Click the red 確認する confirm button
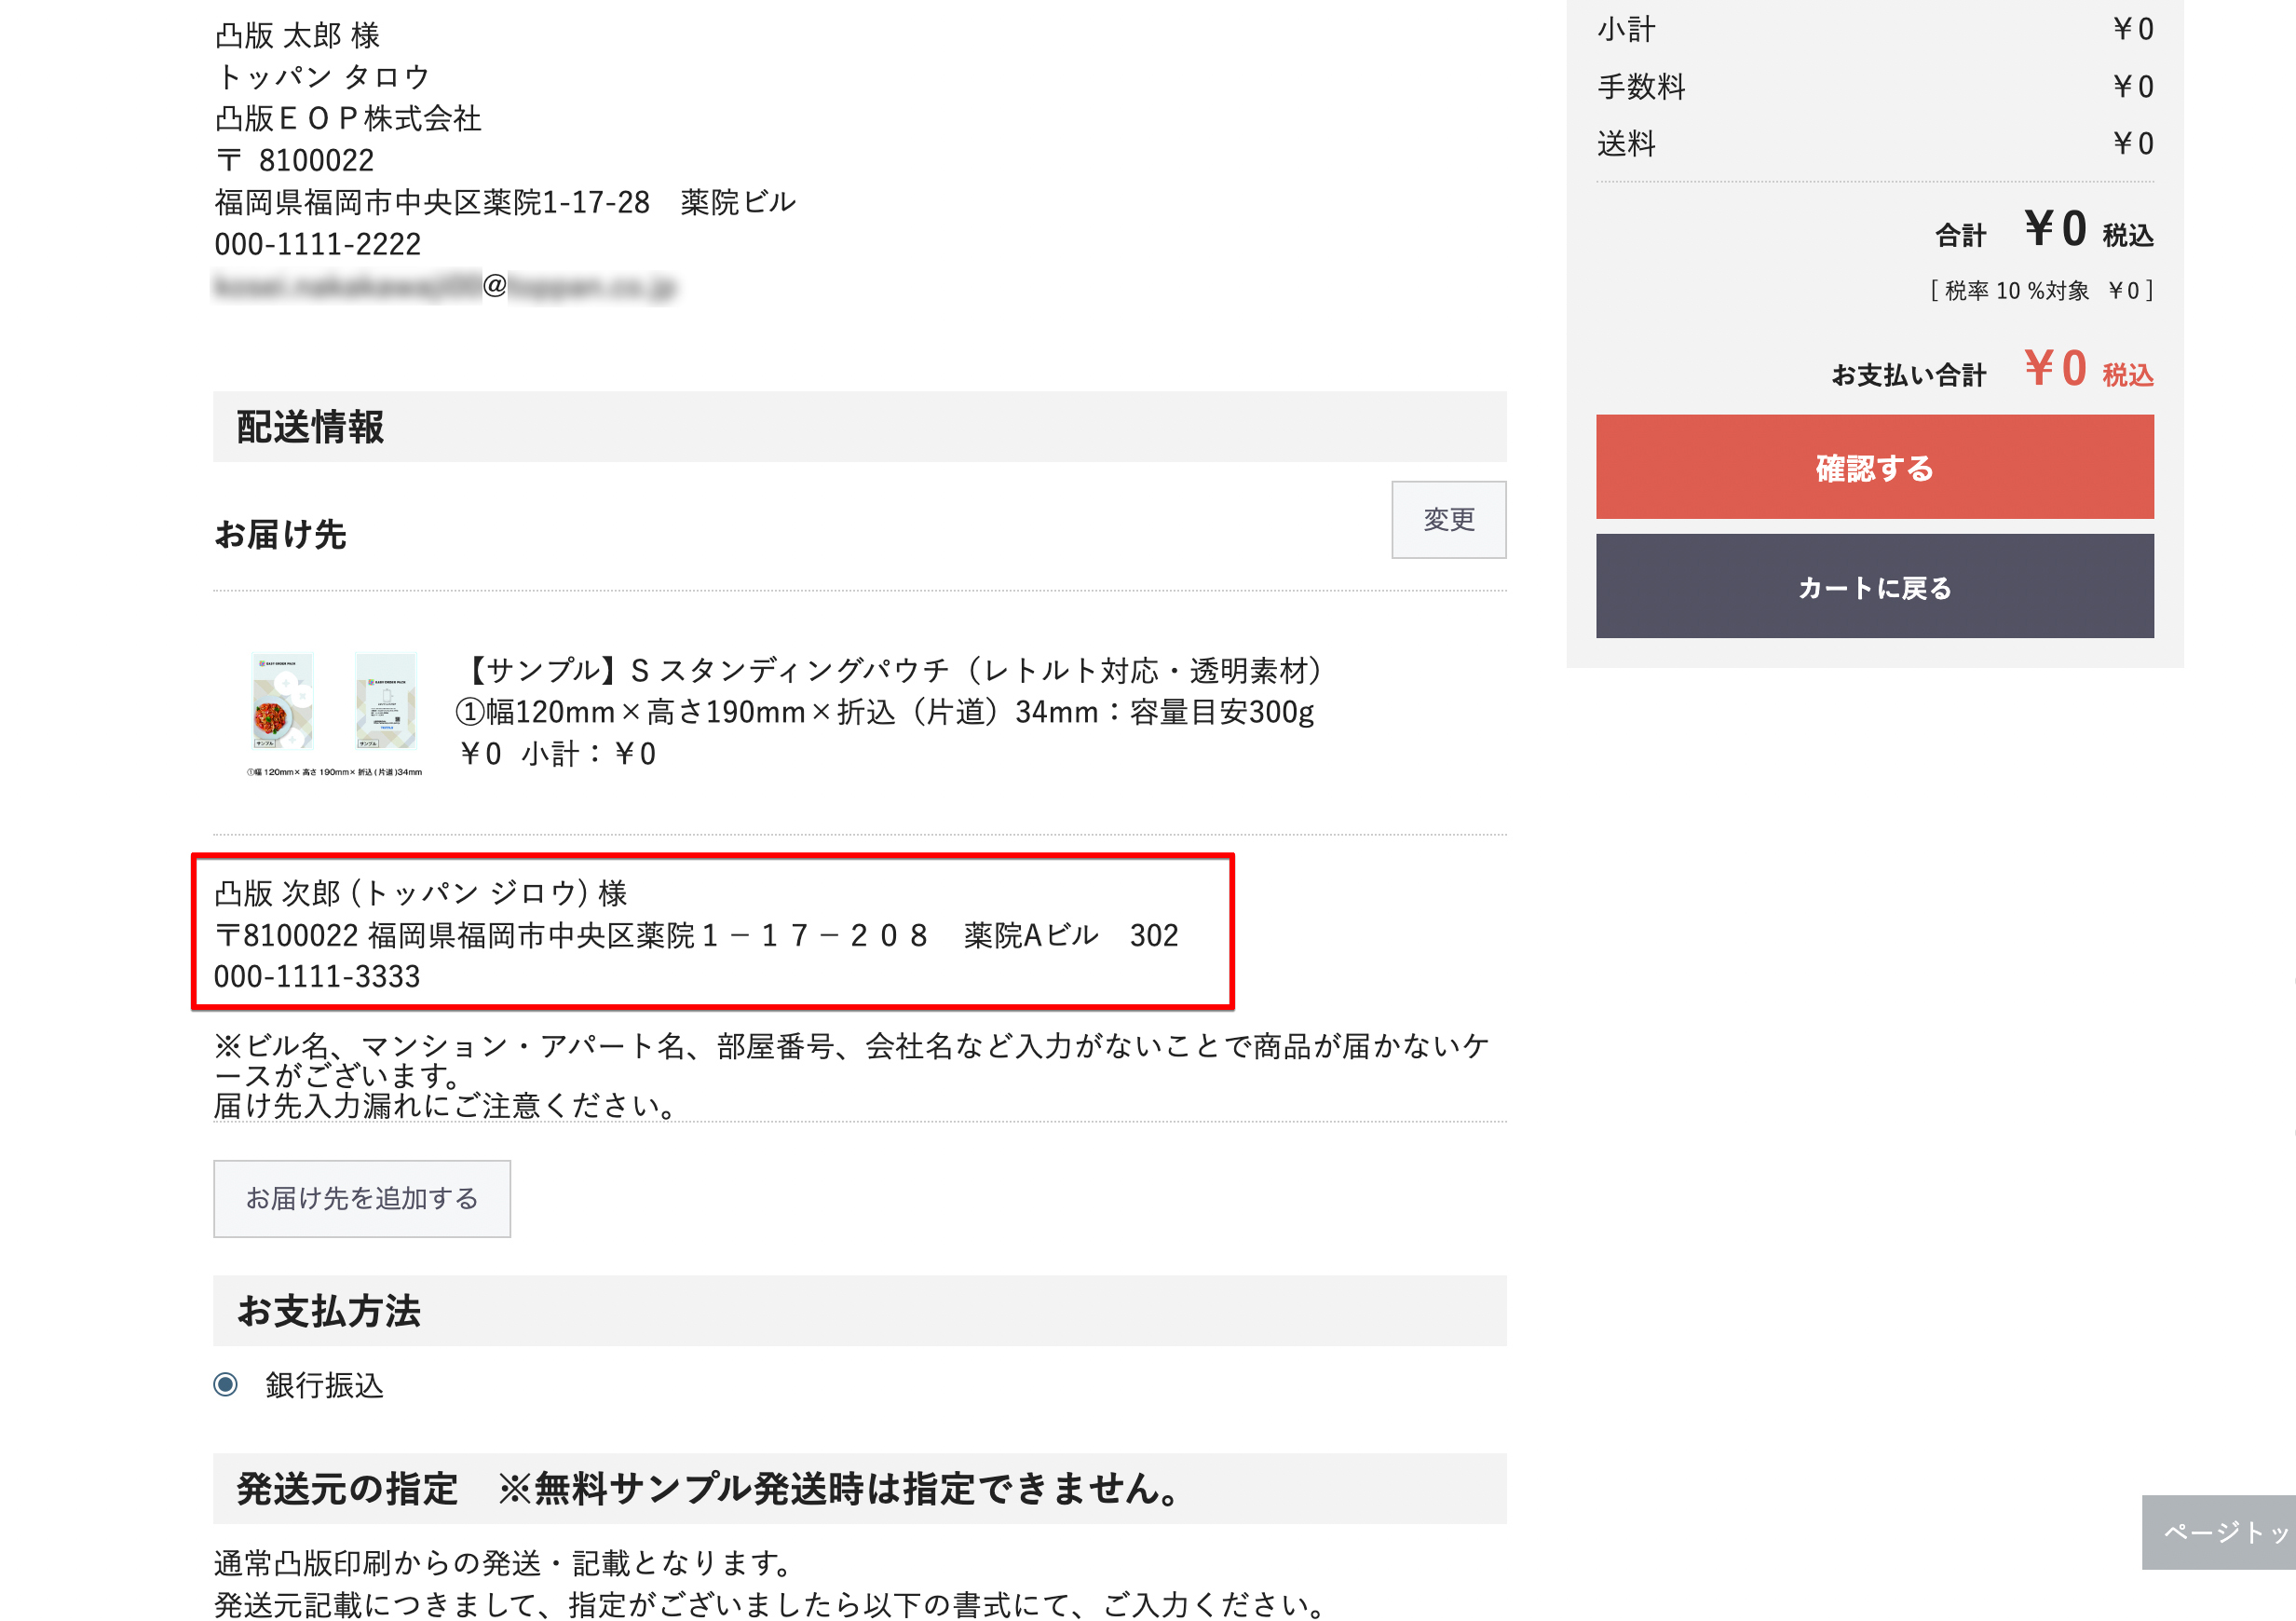 tap(1874, 467)
